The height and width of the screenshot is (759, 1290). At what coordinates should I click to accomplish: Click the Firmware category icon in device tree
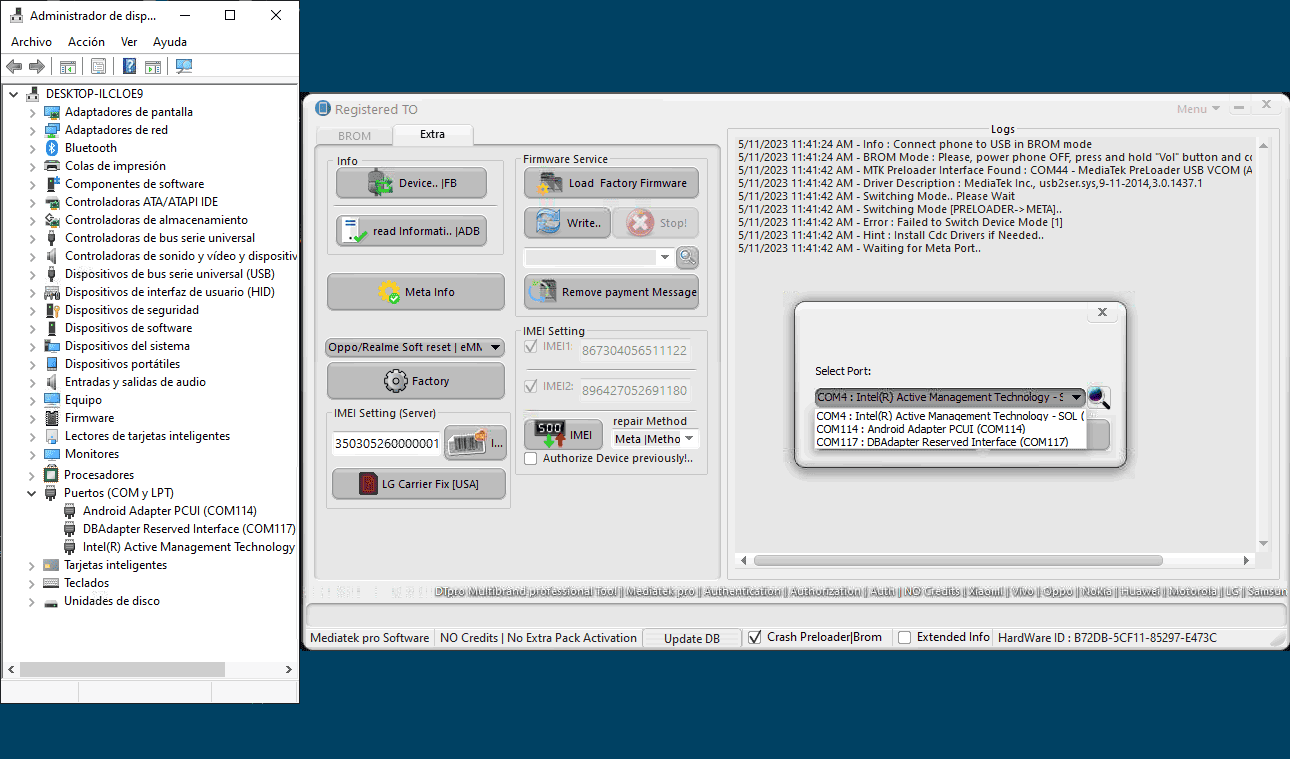pyautogui.click(x=52, y=418)
